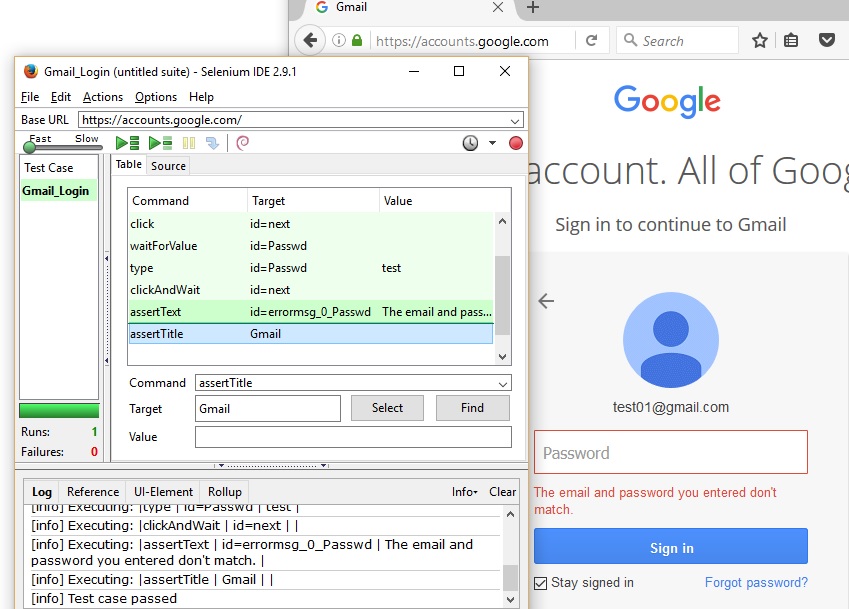Click the green test run progress bar

59,410
